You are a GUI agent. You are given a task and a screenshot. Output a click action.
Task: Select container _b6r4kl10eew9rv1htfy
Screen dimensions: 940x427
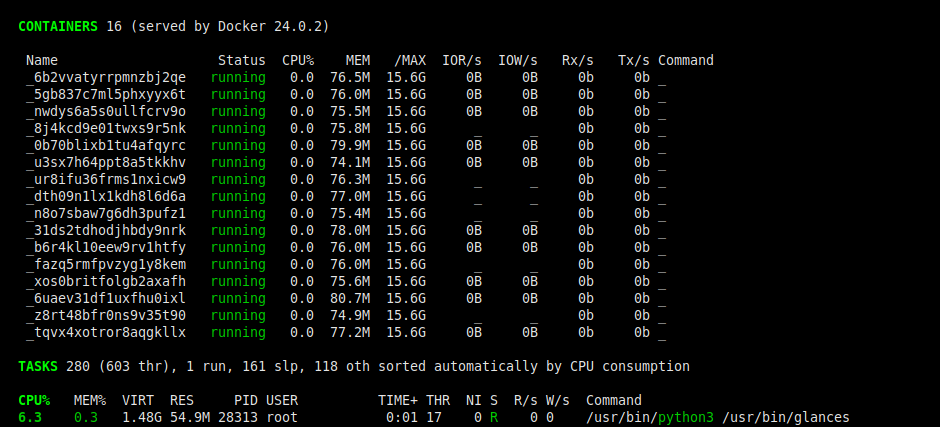[106, 248]
